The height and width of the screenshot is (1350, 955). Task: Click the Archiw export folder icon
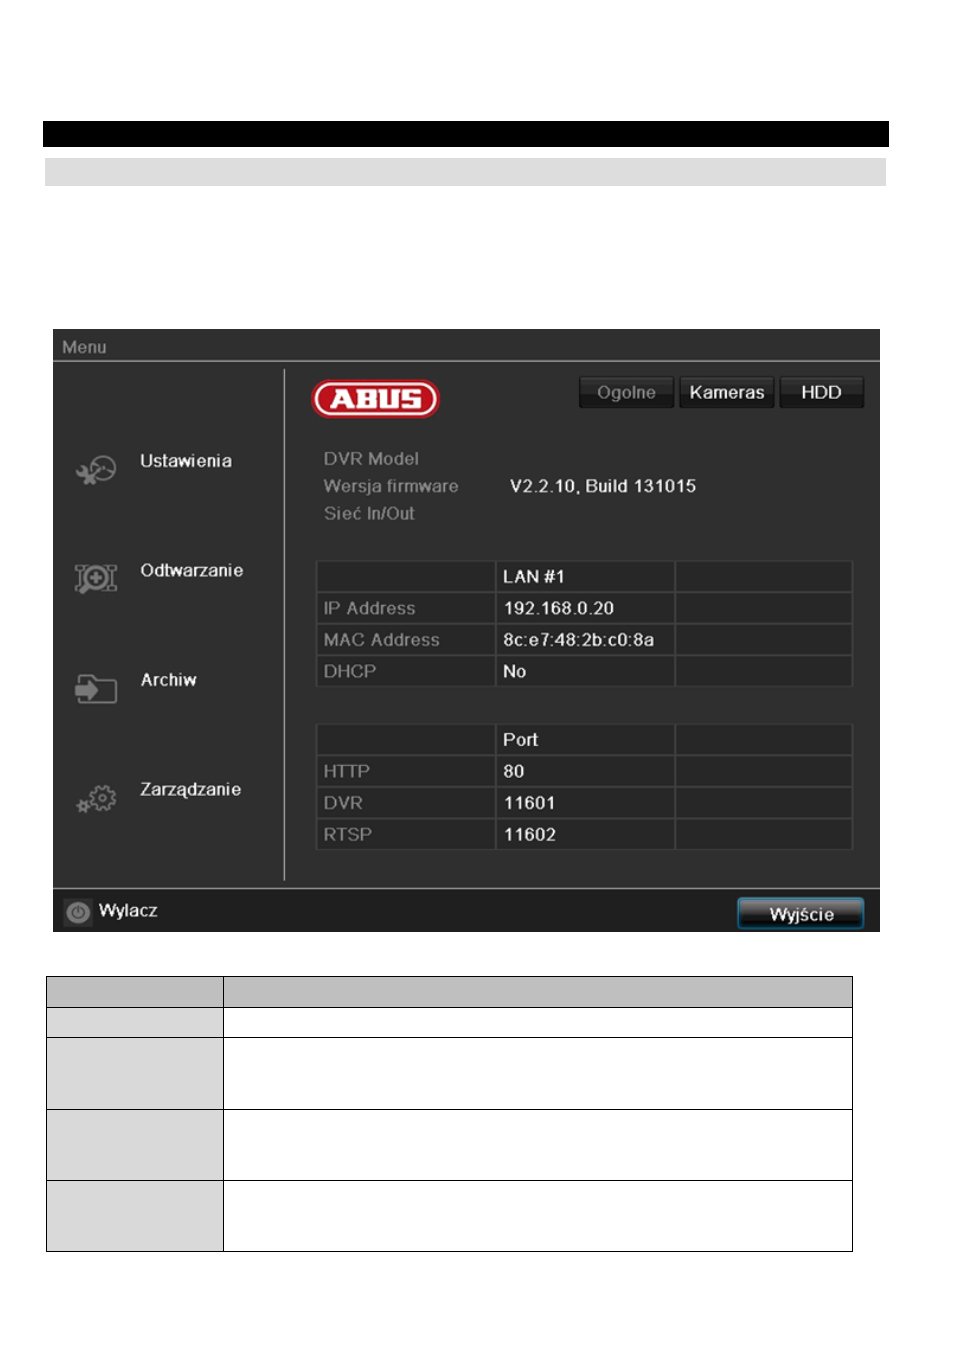[x=96, y=688]
